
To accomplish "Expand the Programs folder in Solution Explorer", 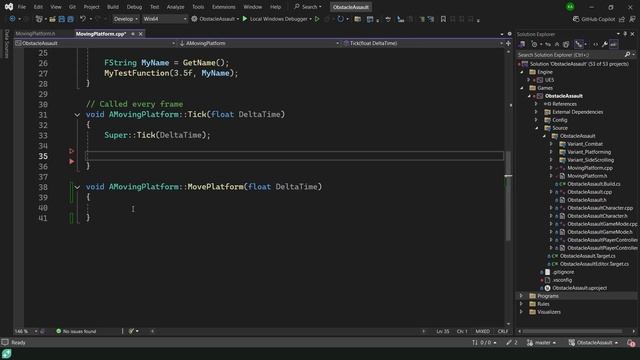I will (521, 296).
